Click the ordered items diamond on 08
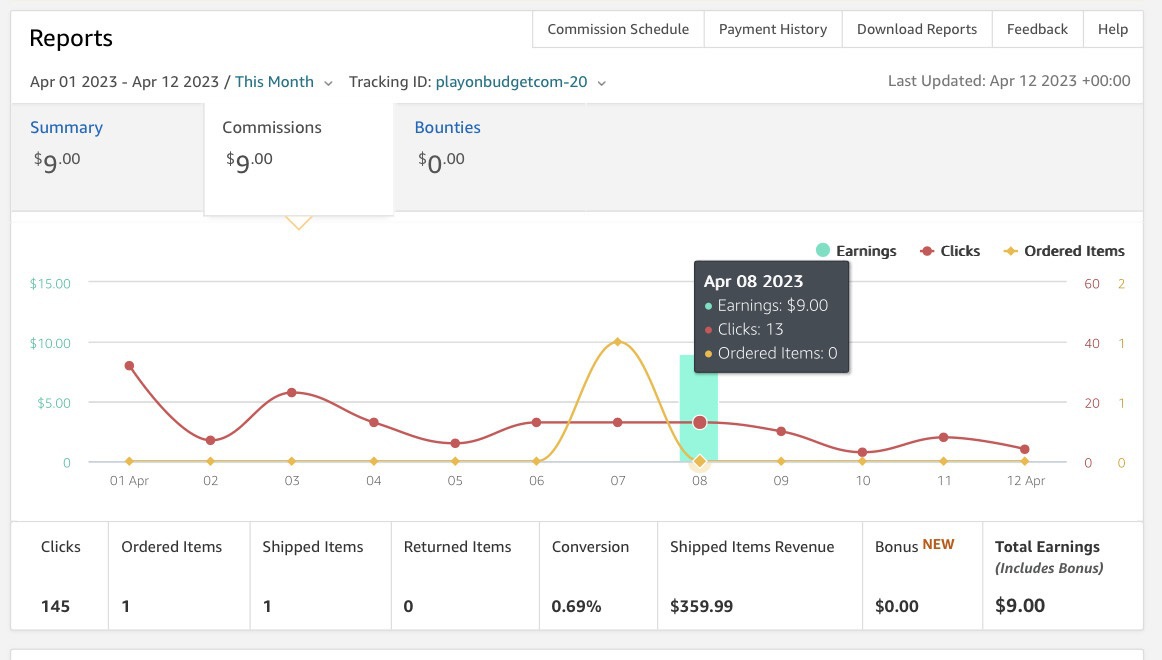 pyautogui.click(x=700, y=461)
